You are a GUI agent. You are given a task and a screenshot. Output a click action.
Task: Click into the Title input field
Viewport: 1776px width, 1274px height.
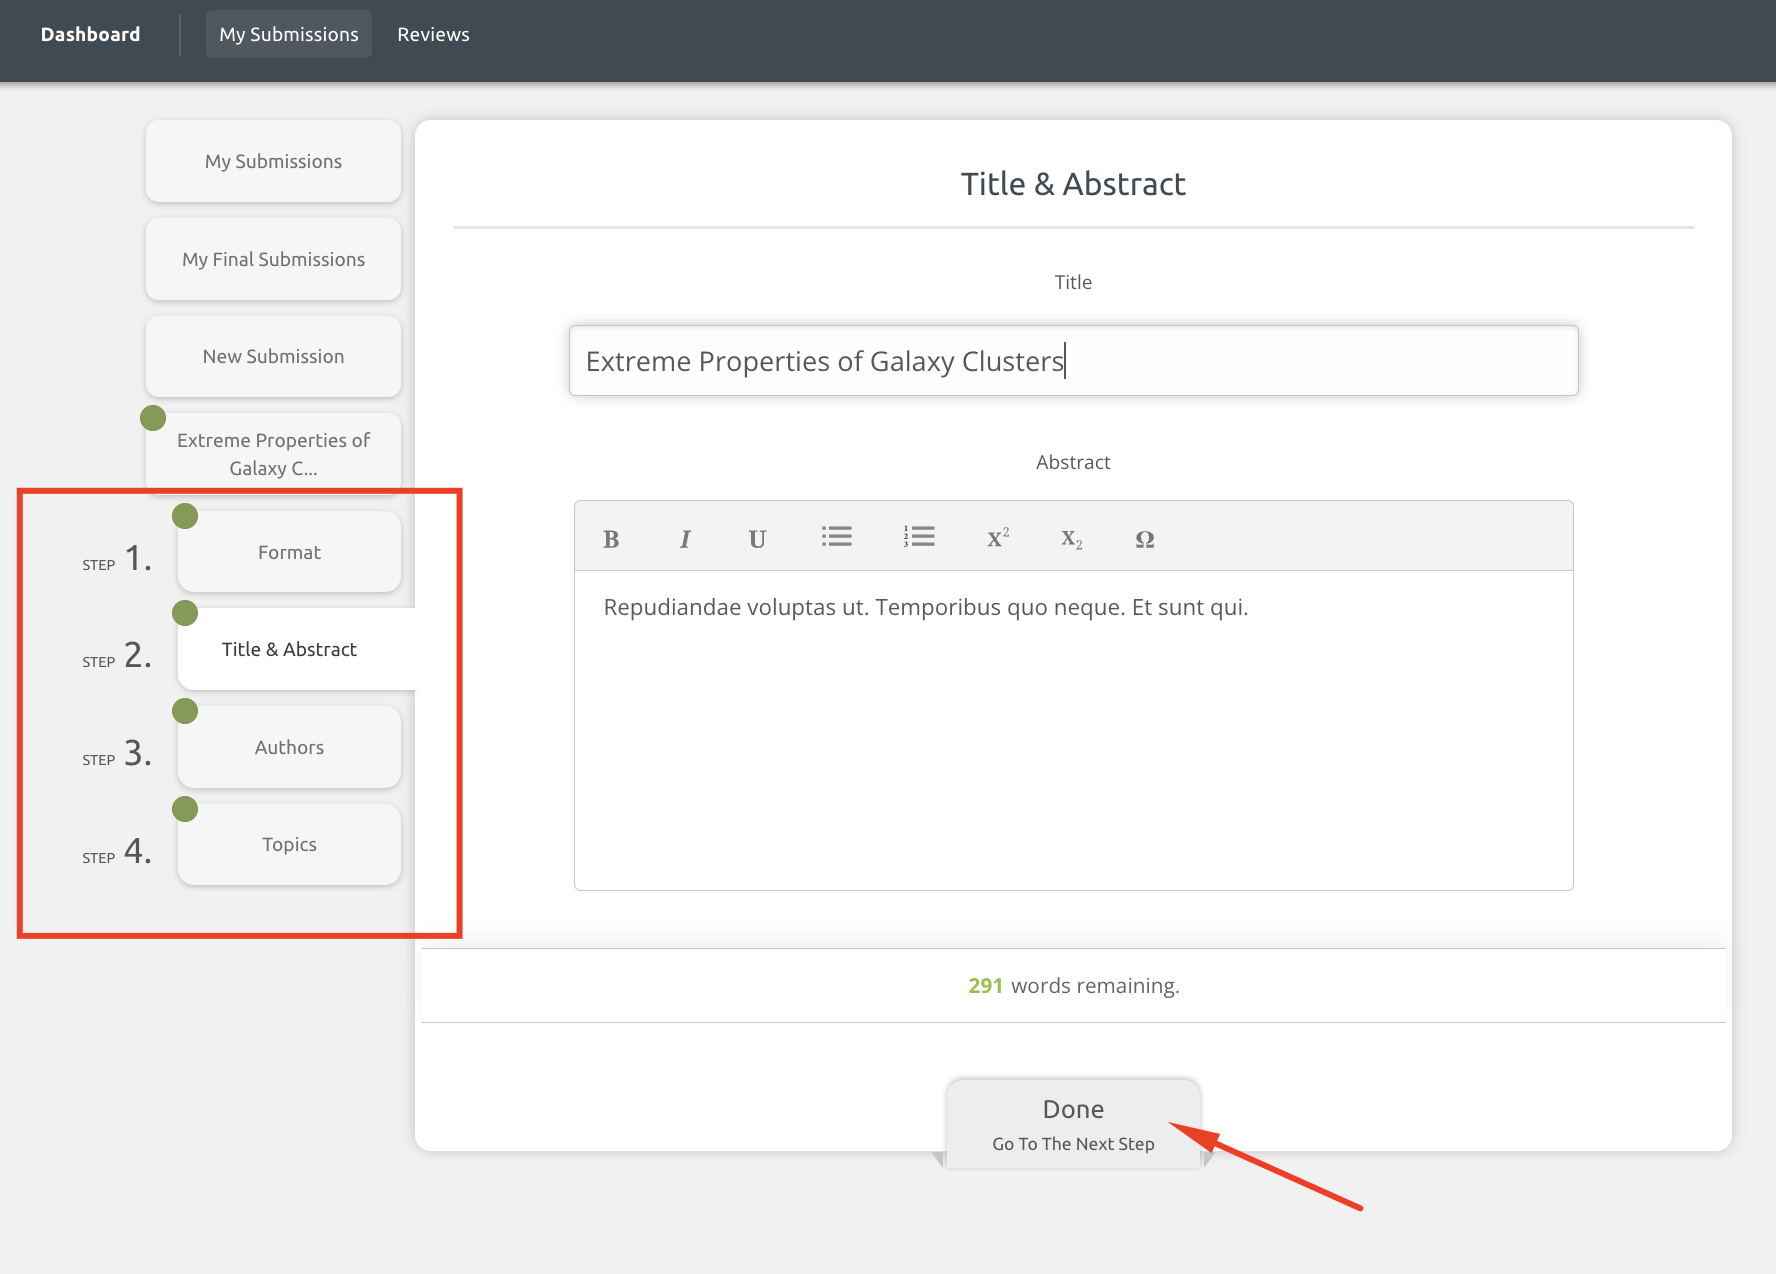pos(1073,361)
